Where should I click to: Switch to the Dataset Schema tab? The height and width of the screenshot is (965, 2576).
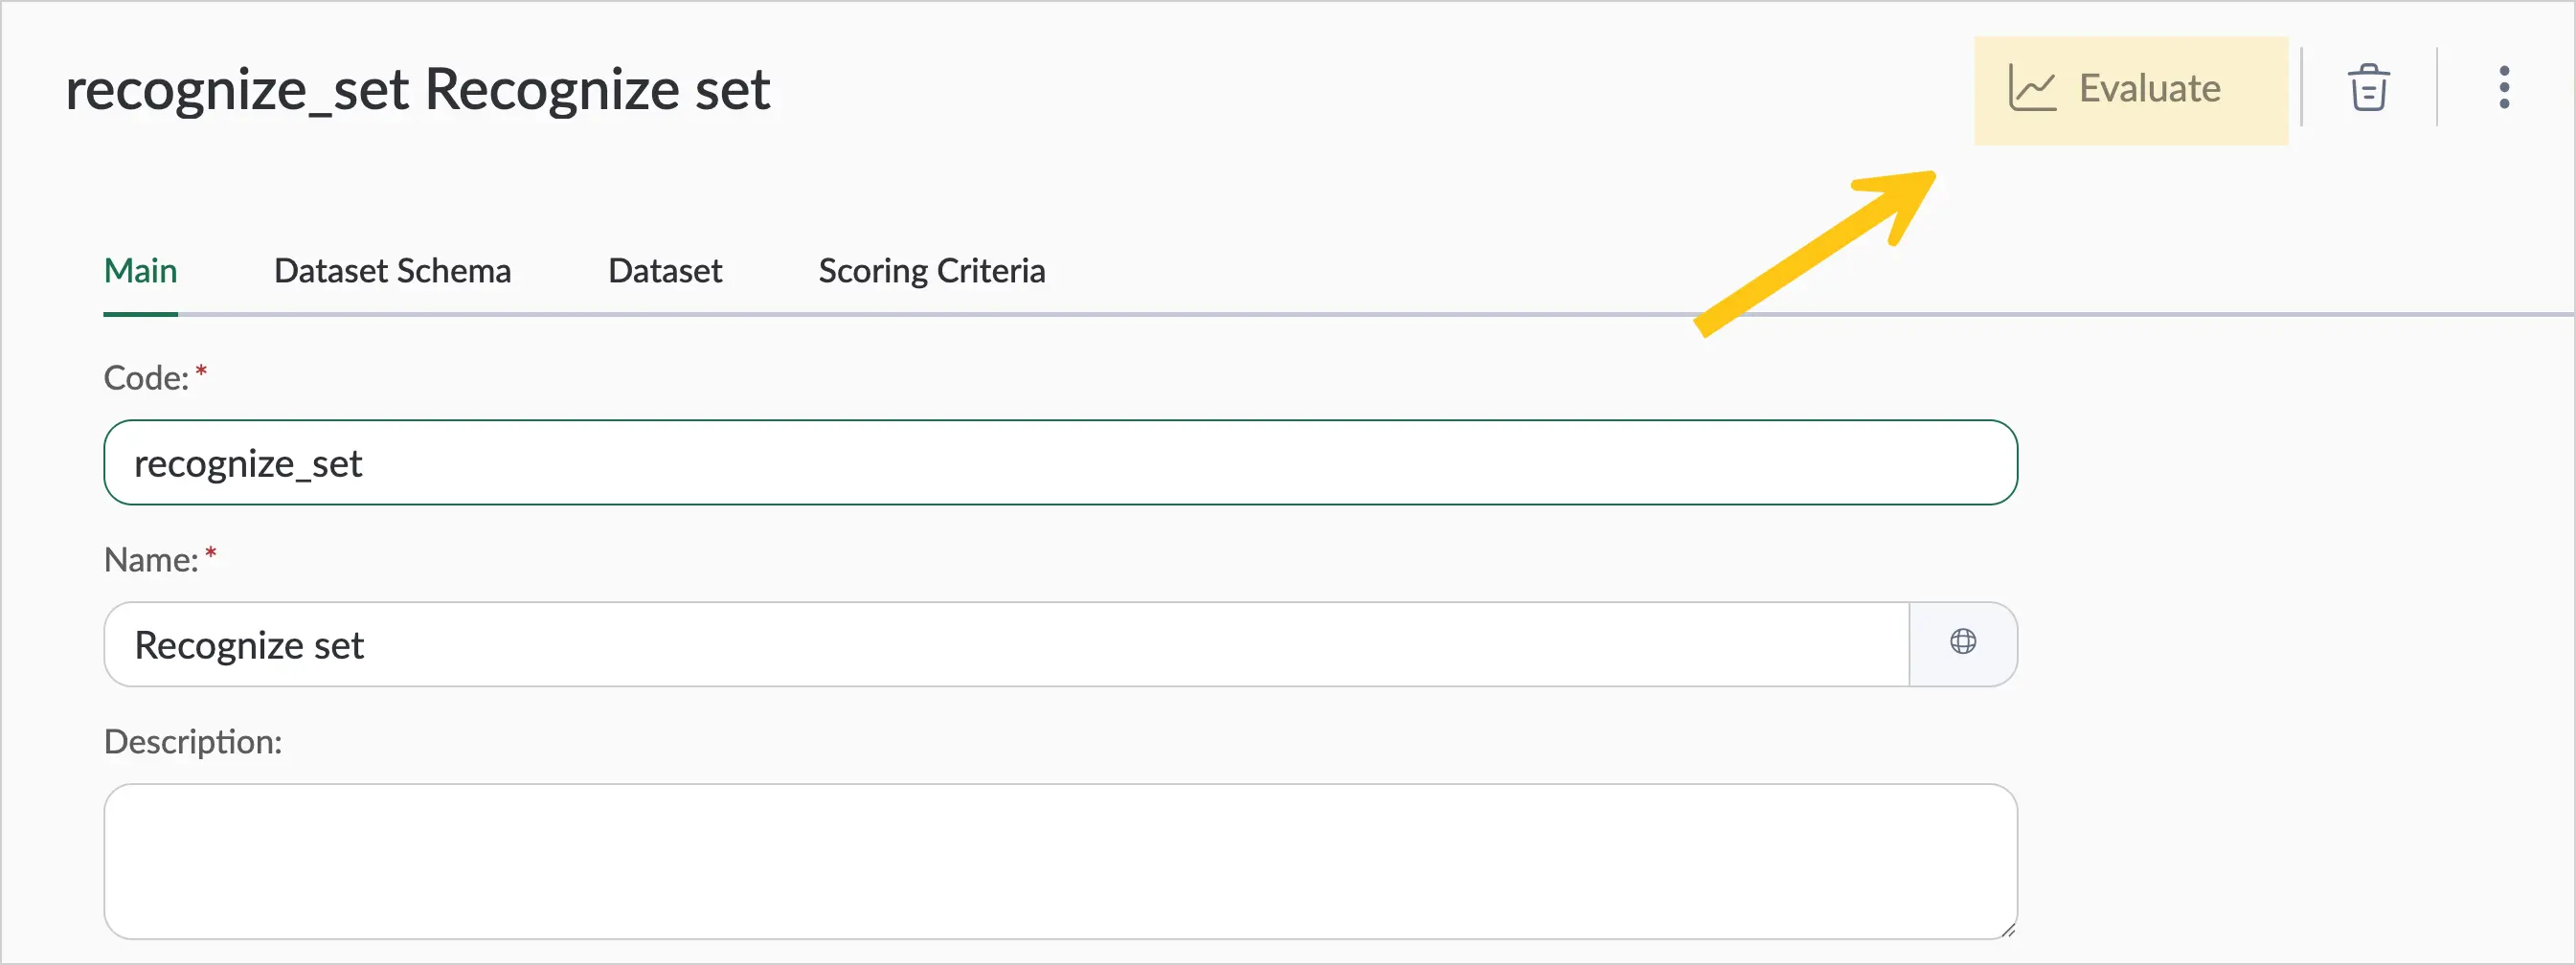click(392, 271)
